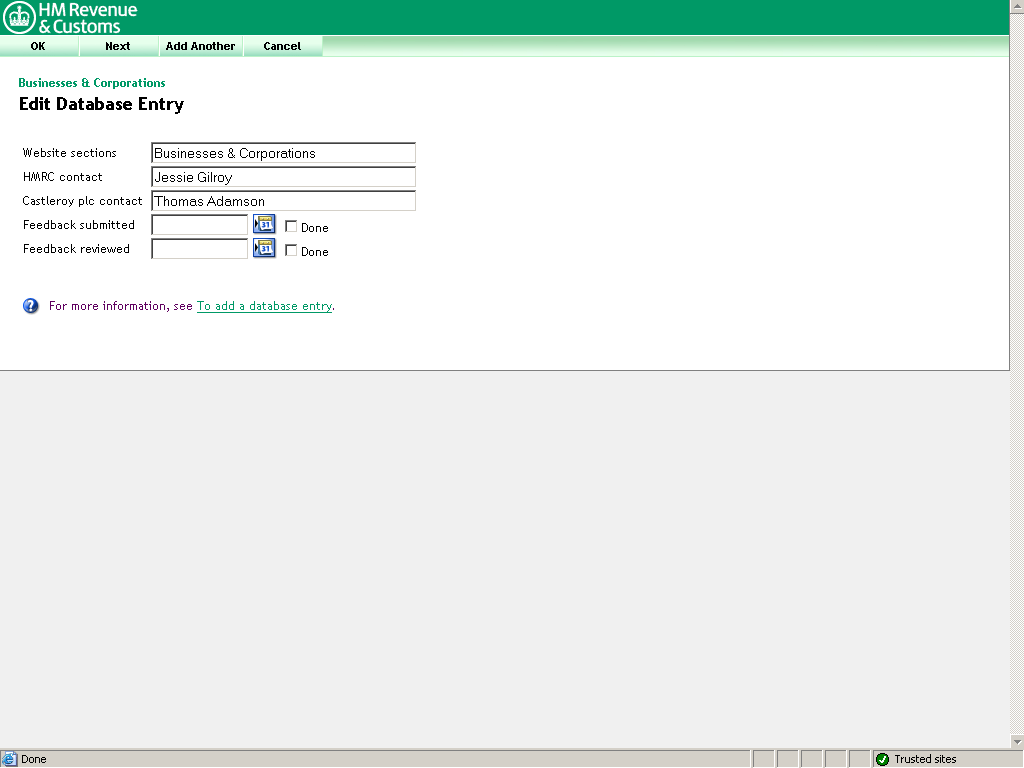Select the Castleroy plc contact field

click(x=283, y=200)
